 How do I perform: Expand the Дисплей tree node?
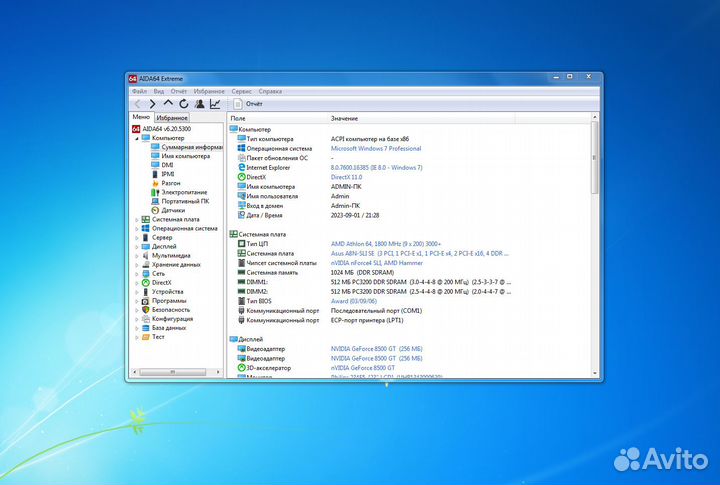pyautogui.click(x=136, y=246)
